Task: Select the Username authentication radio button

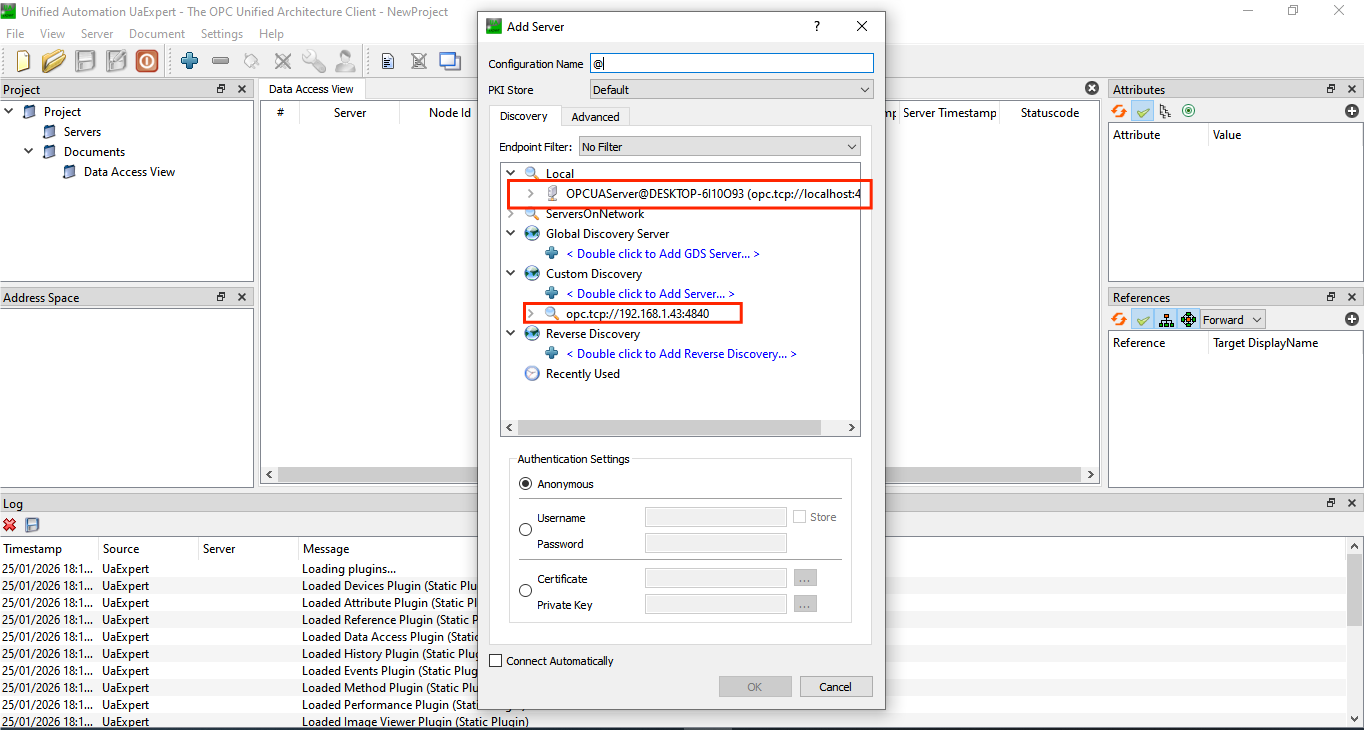Action: coord(526,530)
